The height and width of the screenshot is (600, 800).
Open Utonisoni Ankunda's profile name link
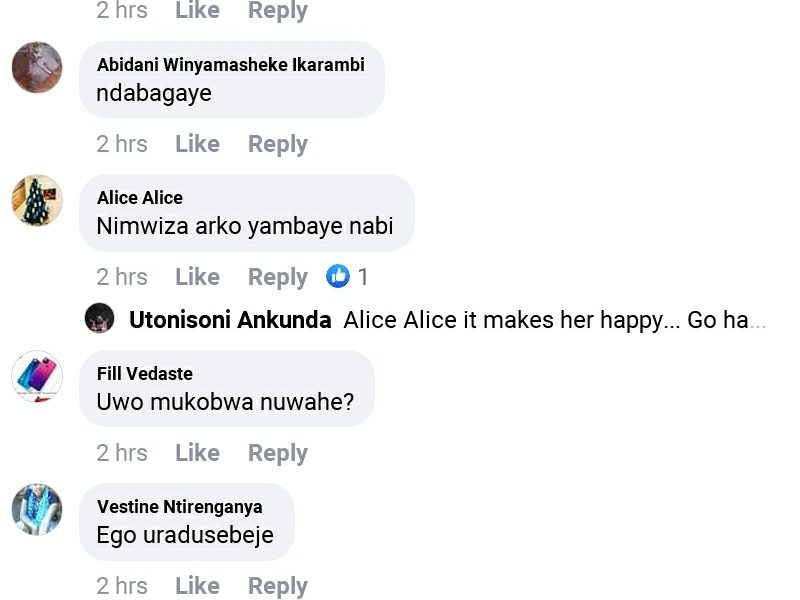pos(230,321)
